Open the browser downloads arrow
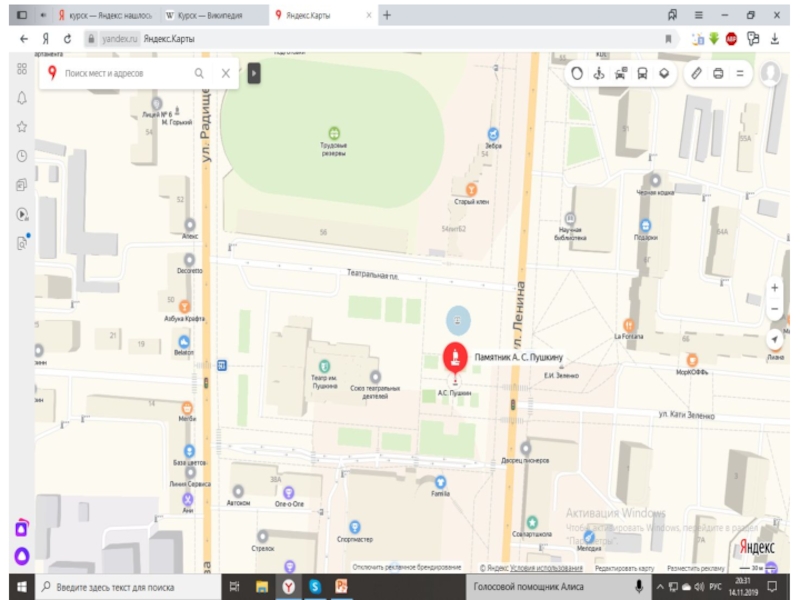 pos(774,39)
